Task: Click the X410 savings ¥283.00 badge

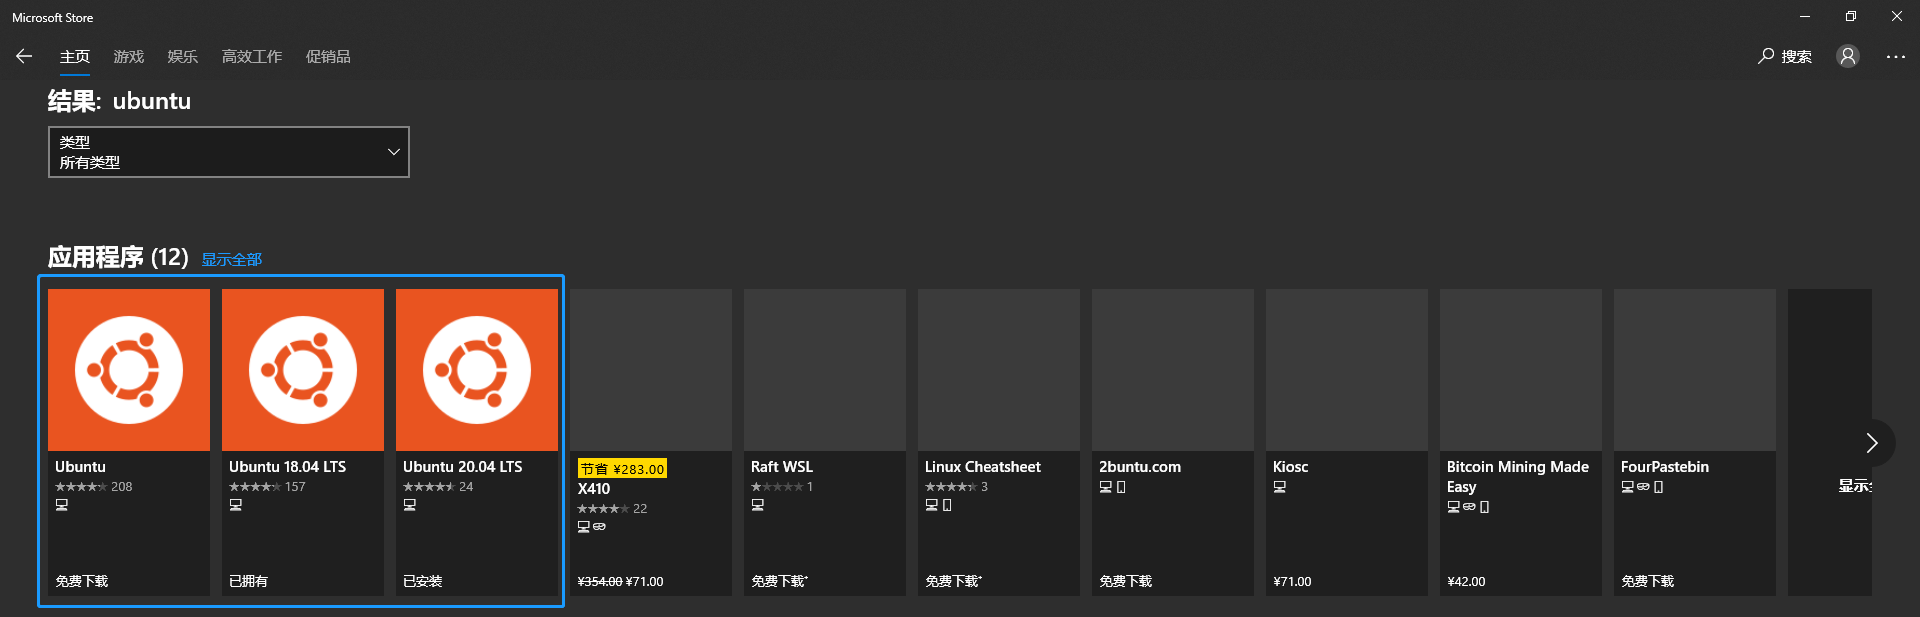Action: click(622, 469)
